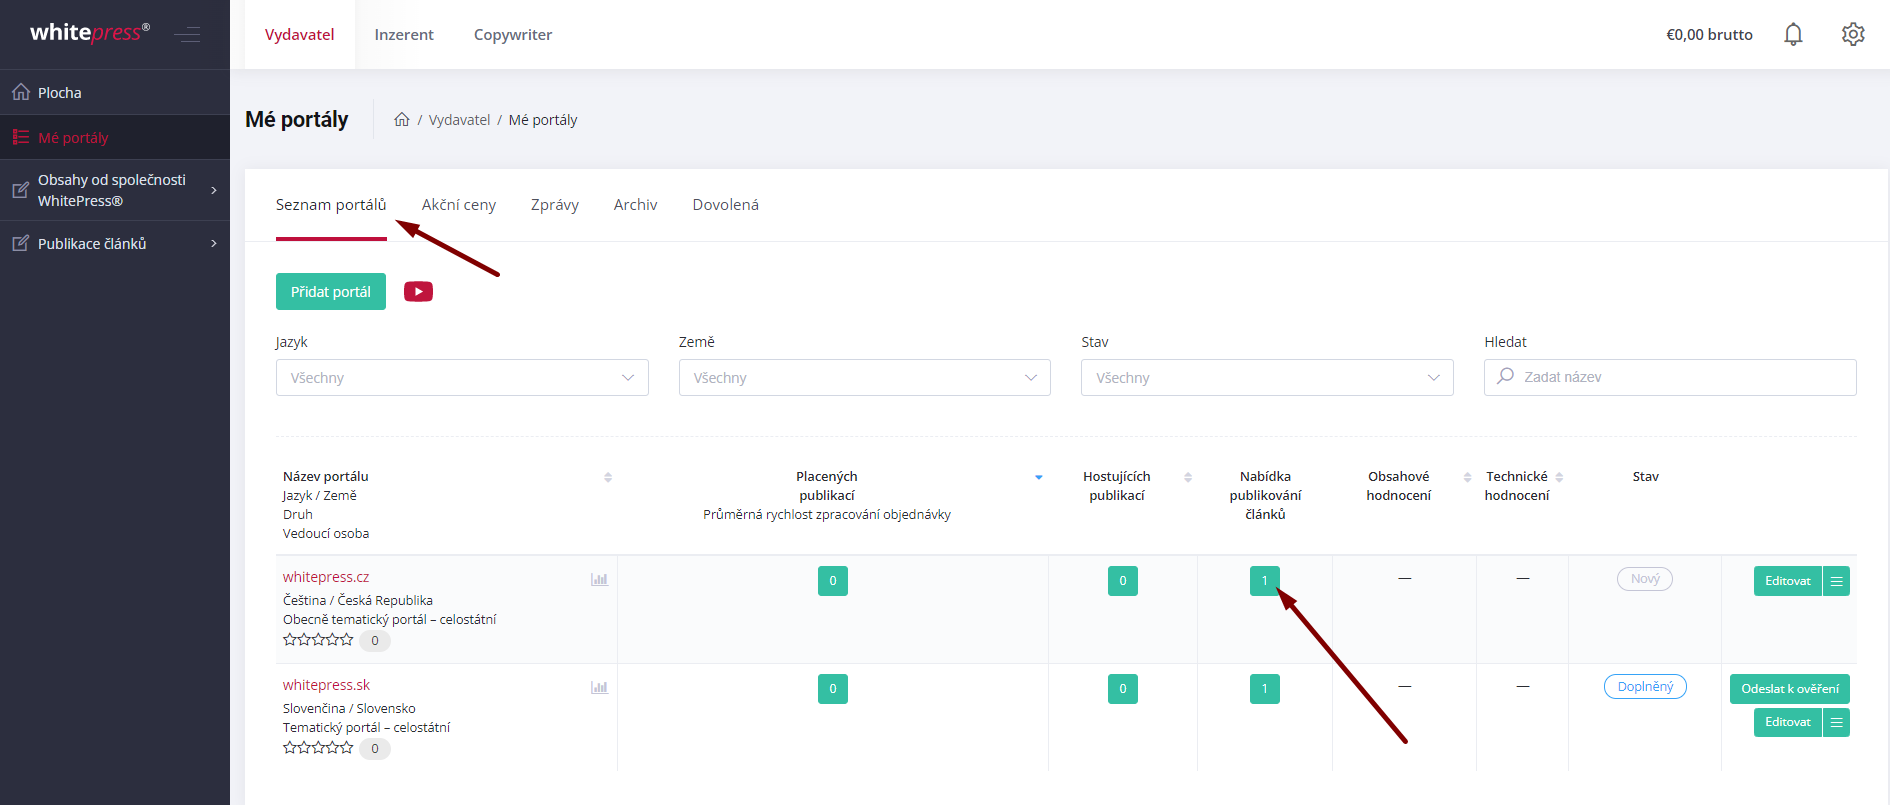The image size is (1890, 805).
Task: Click Odeslat k ověření button
Action: pos(1790,689)
